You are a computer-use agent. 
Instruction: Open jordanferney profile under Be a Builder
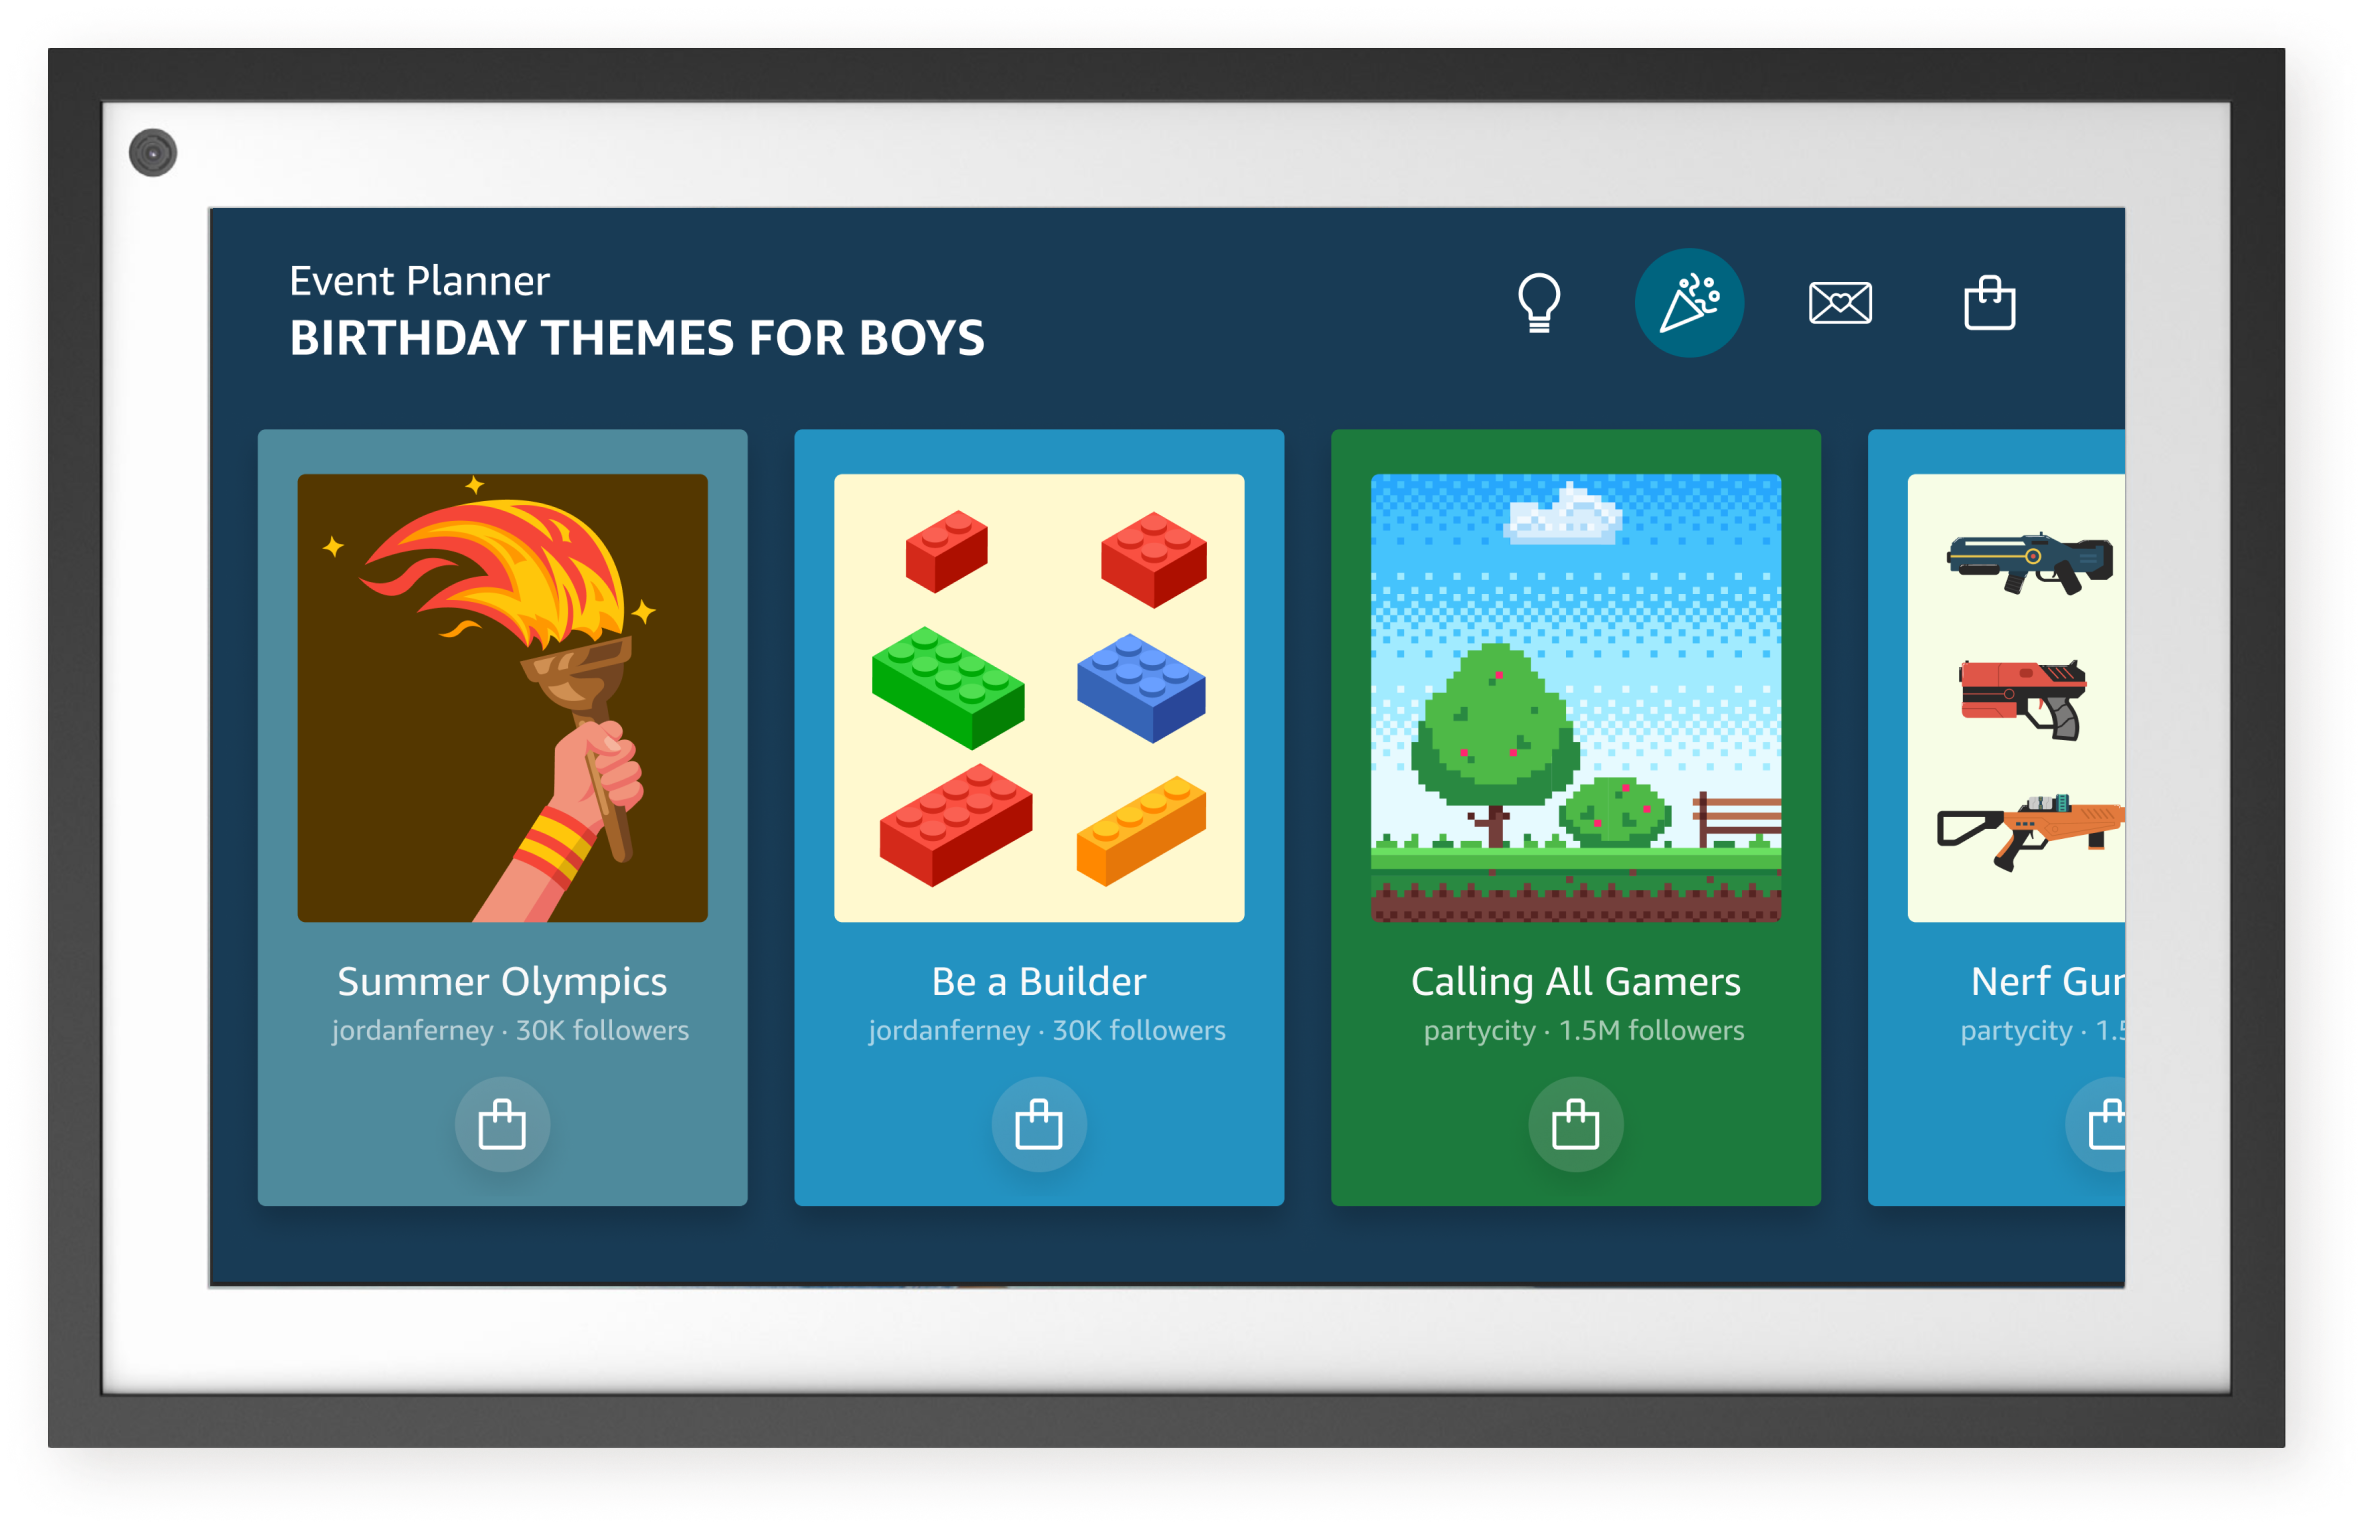point(949,1030)
